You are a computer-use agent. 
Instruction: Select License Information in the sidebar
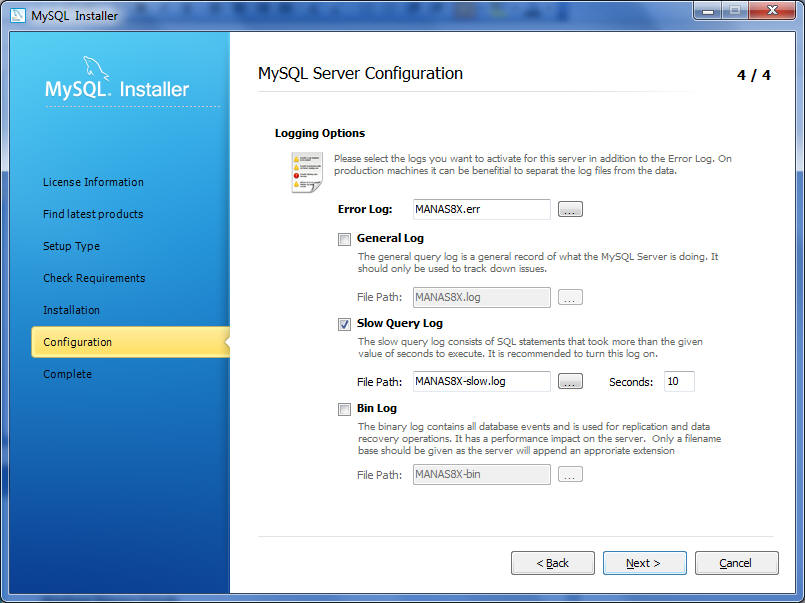(93, 182)
